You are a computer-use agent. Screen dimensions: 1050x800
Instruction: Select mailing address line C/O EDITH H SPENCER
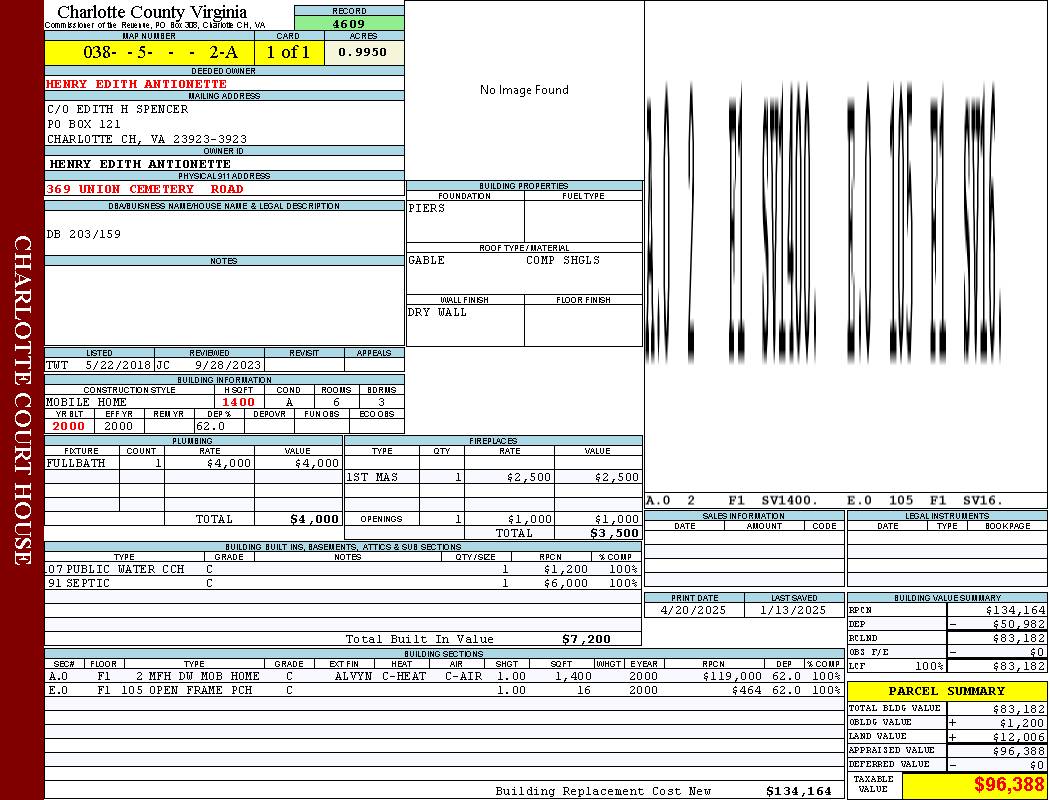(117, 108)
